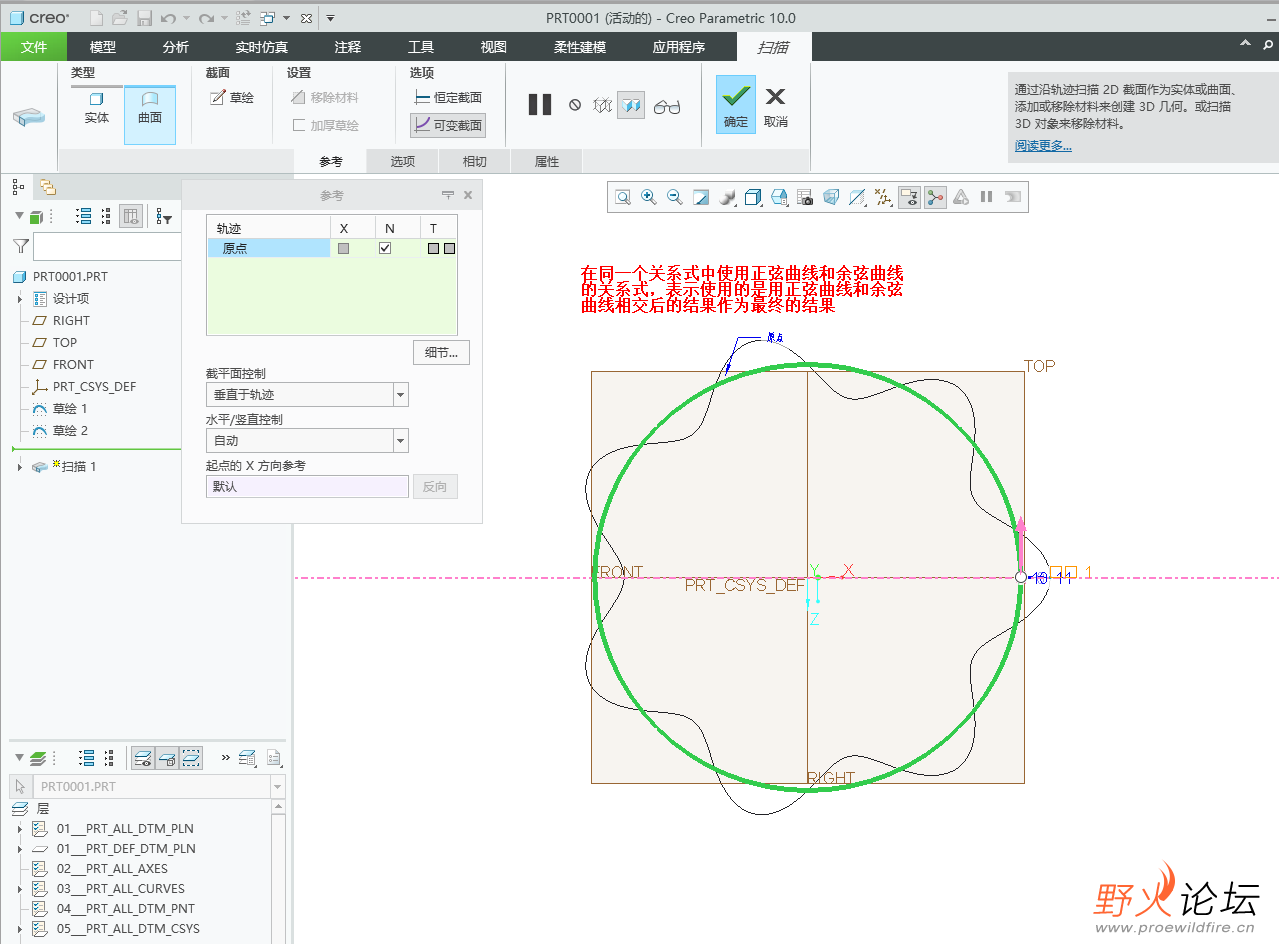Check the N checkbox for 原点 trajectory
The height and width of the screenshot is (944, 1279).
click(385, 248)
